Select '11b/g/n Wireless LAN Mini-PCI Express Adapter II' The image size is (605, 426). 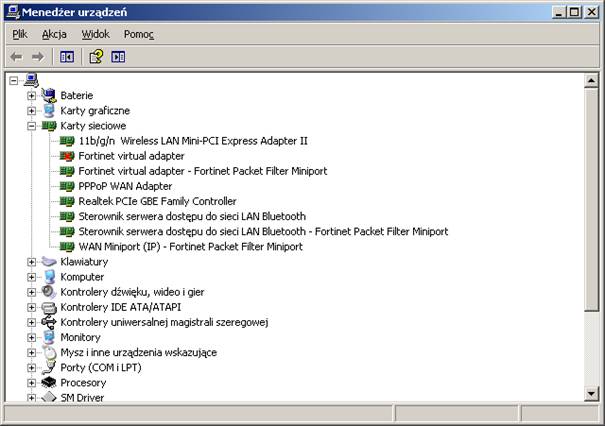(x=193, y=141)
